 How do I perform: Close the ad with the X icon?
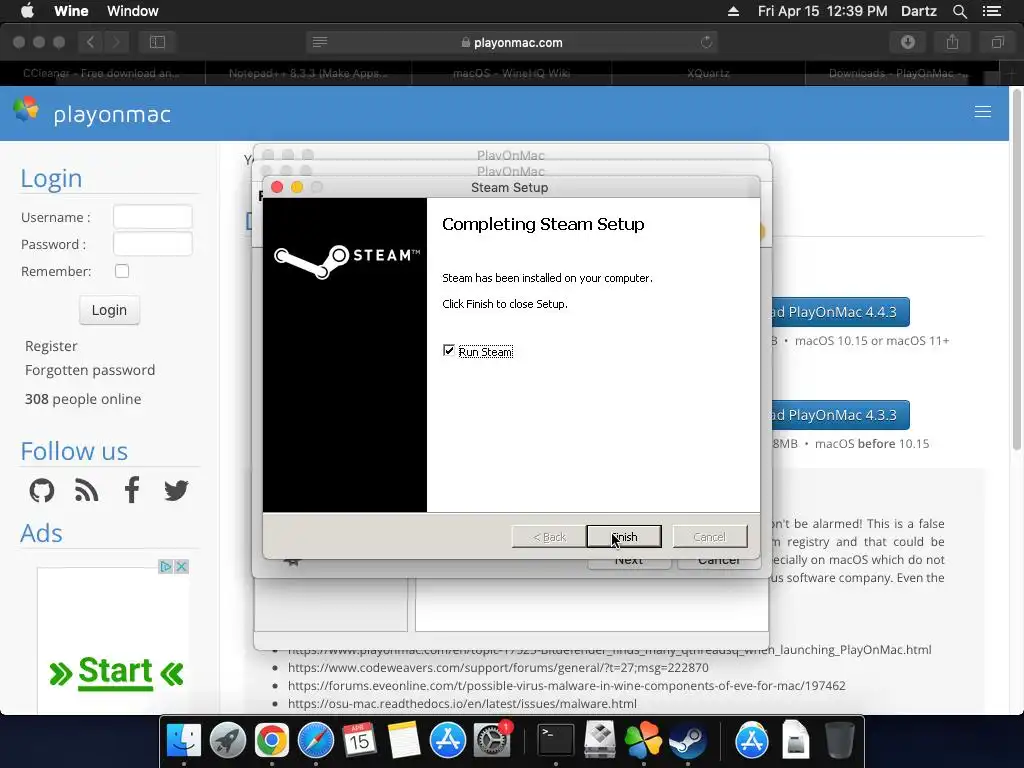click(182, 566)
